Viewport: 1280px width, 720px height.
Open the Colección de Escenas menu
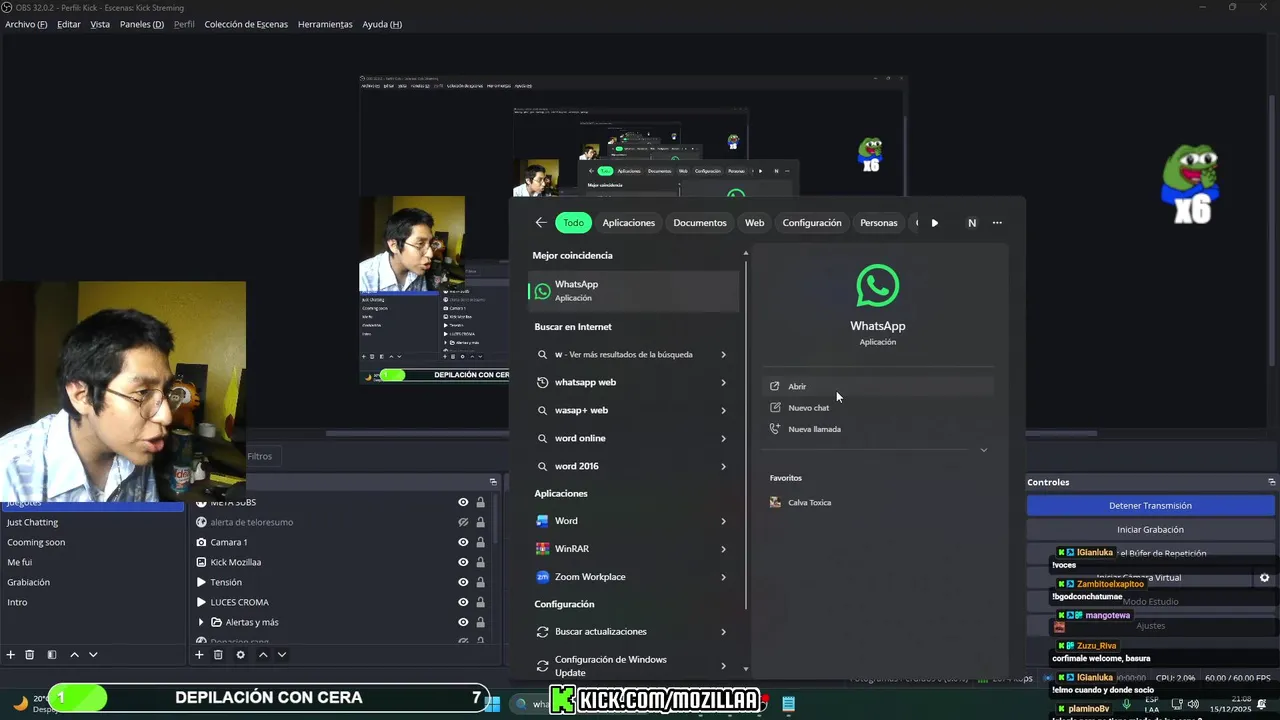246,24
